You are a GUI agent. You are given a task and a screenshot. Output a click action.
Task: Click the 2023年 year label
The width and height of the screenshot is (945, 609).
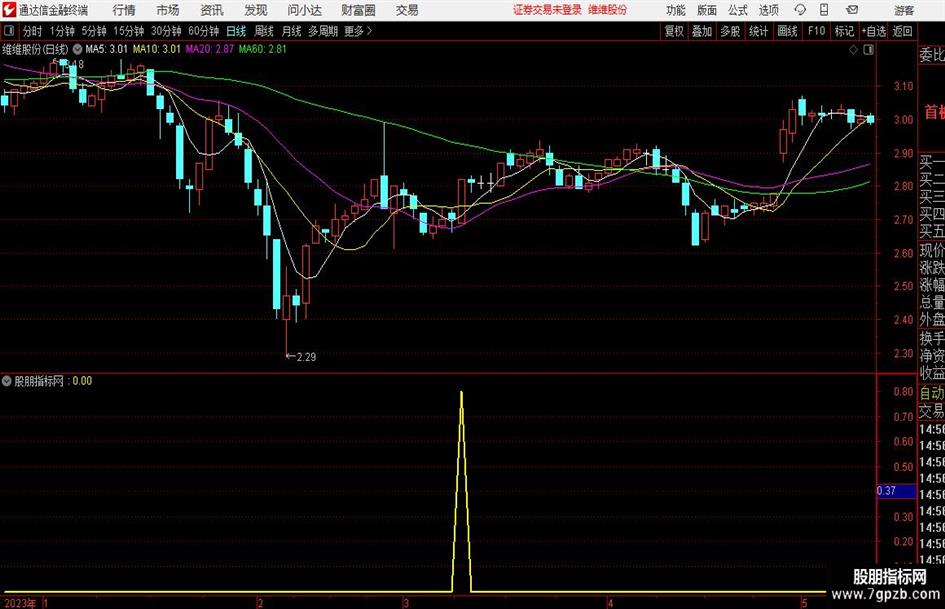[x=19, y=602]
